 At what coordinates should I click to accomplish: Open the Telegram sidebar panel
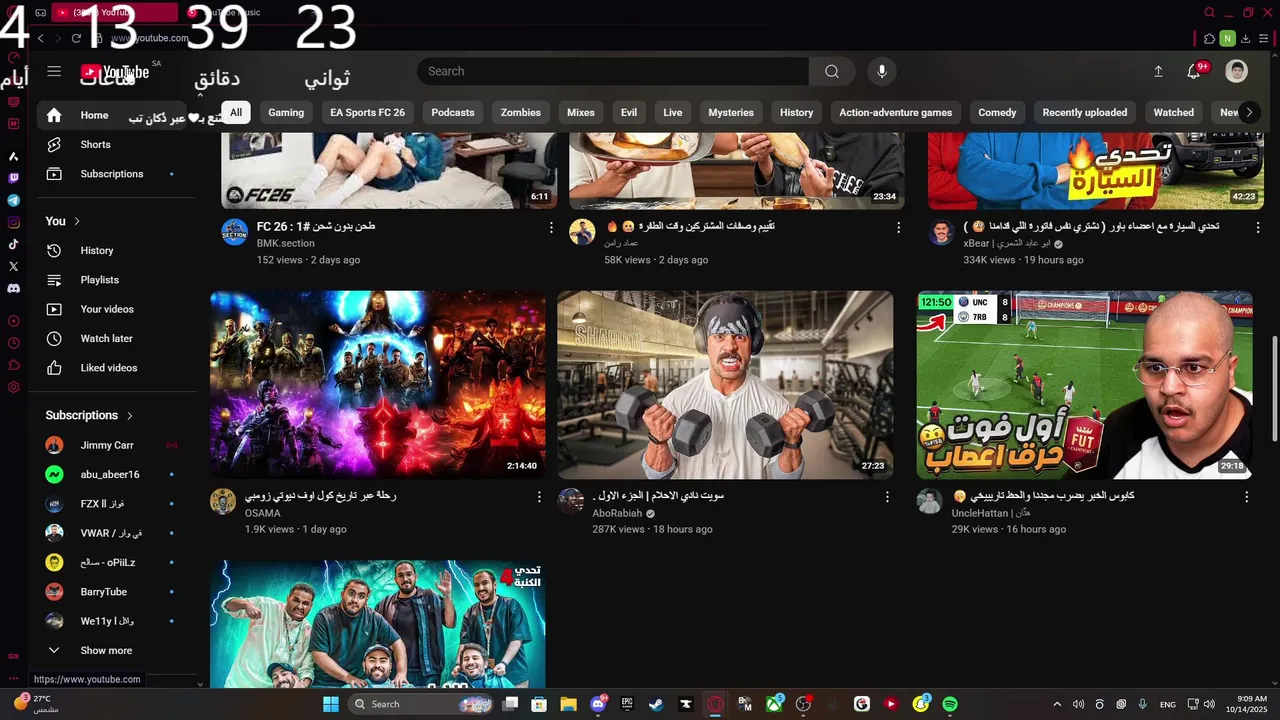point(14,200)
